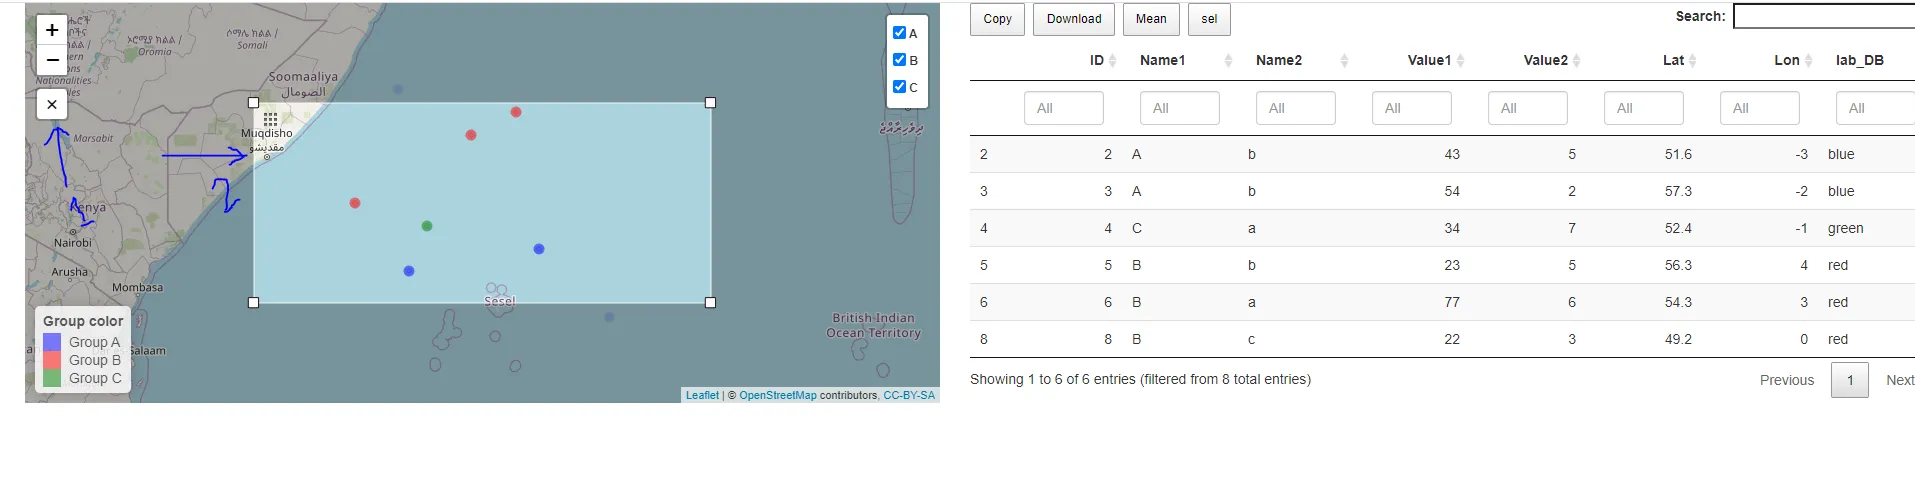Click the Value1 column filter box
Image resolution: width=1915 pixels, height=482 pixels.
pos(1412,108)
